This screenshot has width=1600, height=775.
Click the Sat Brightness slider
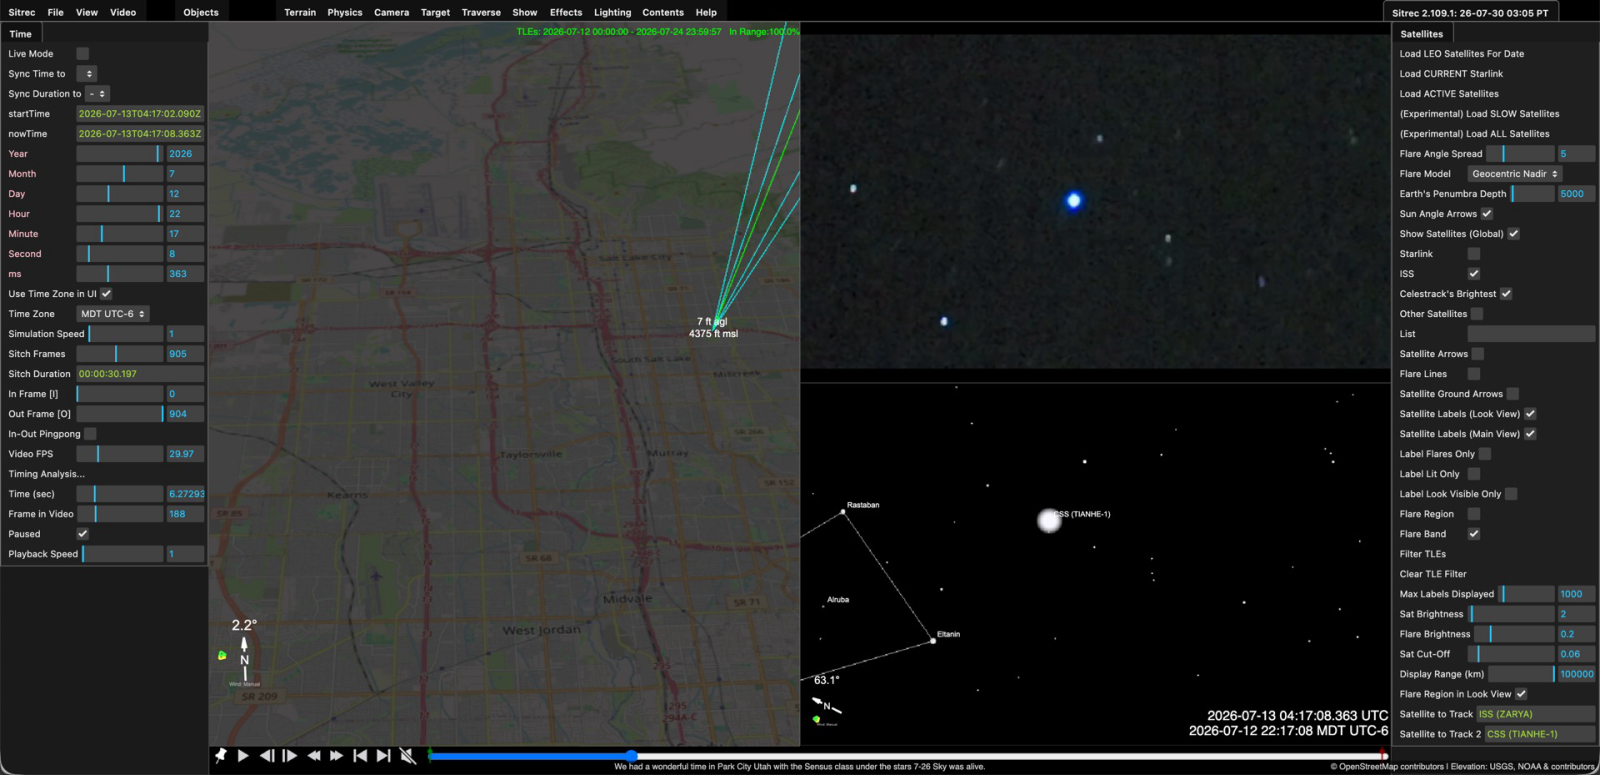tap(1512, 614)
